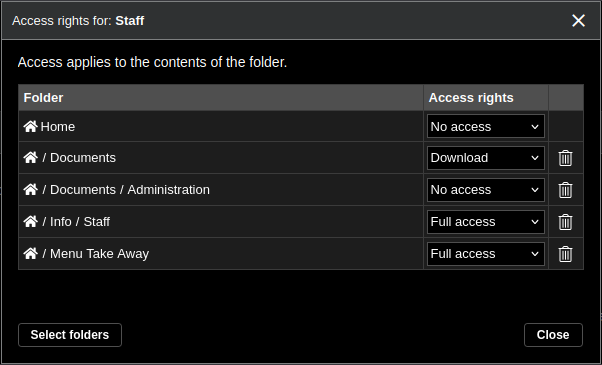
Task: Open the Home folder access rights dropdown
Action: click(x=486, y=126)
